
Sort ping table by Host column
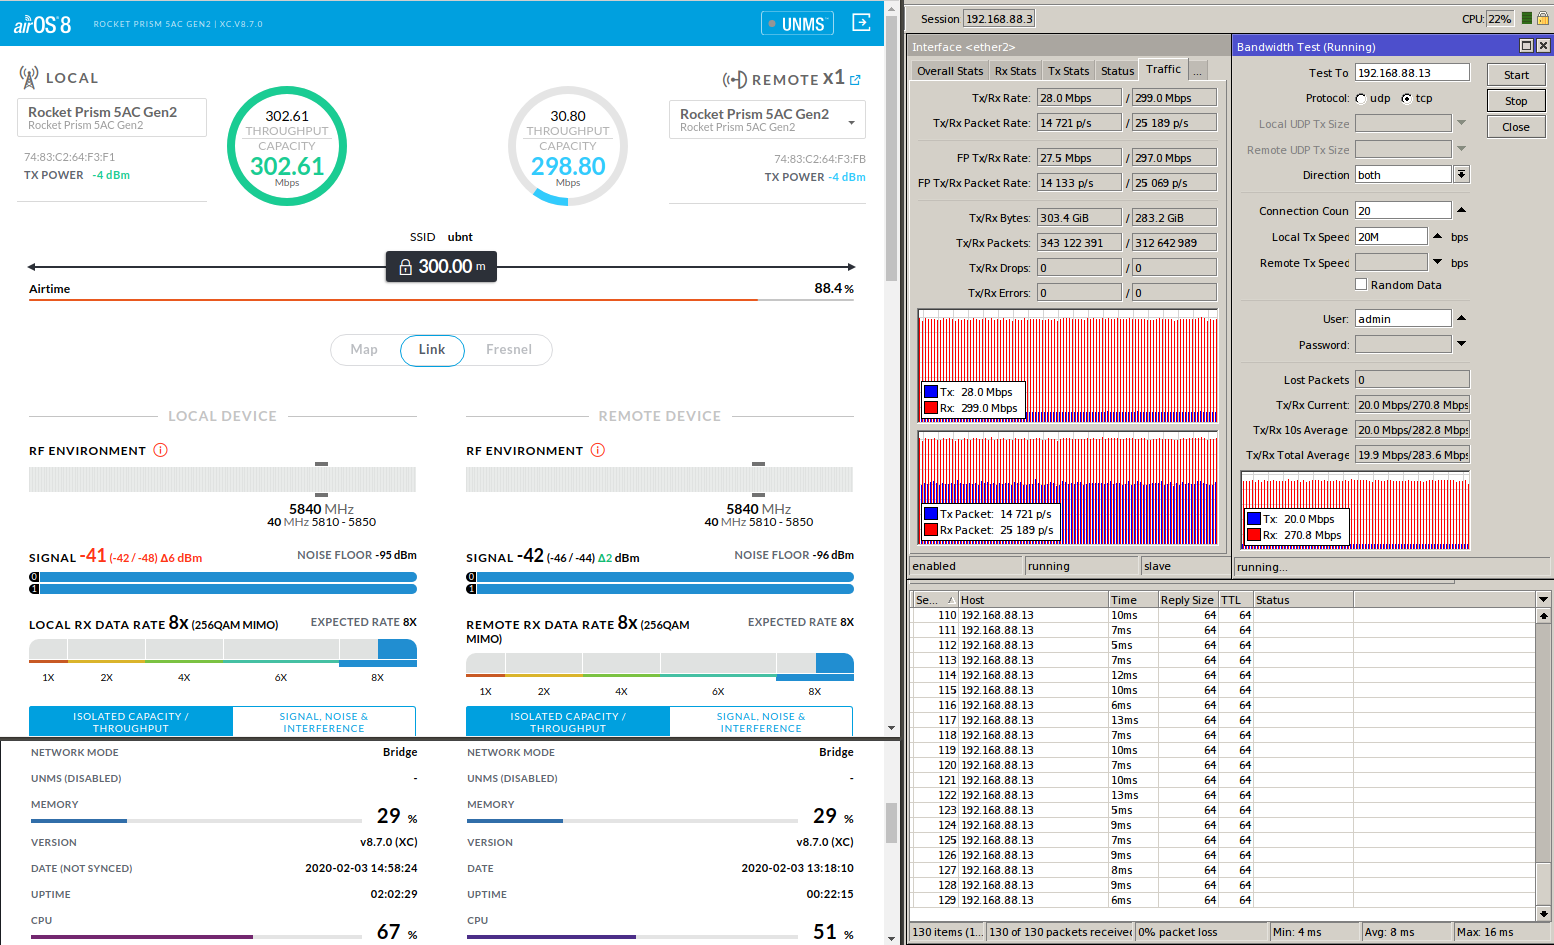1033,600
